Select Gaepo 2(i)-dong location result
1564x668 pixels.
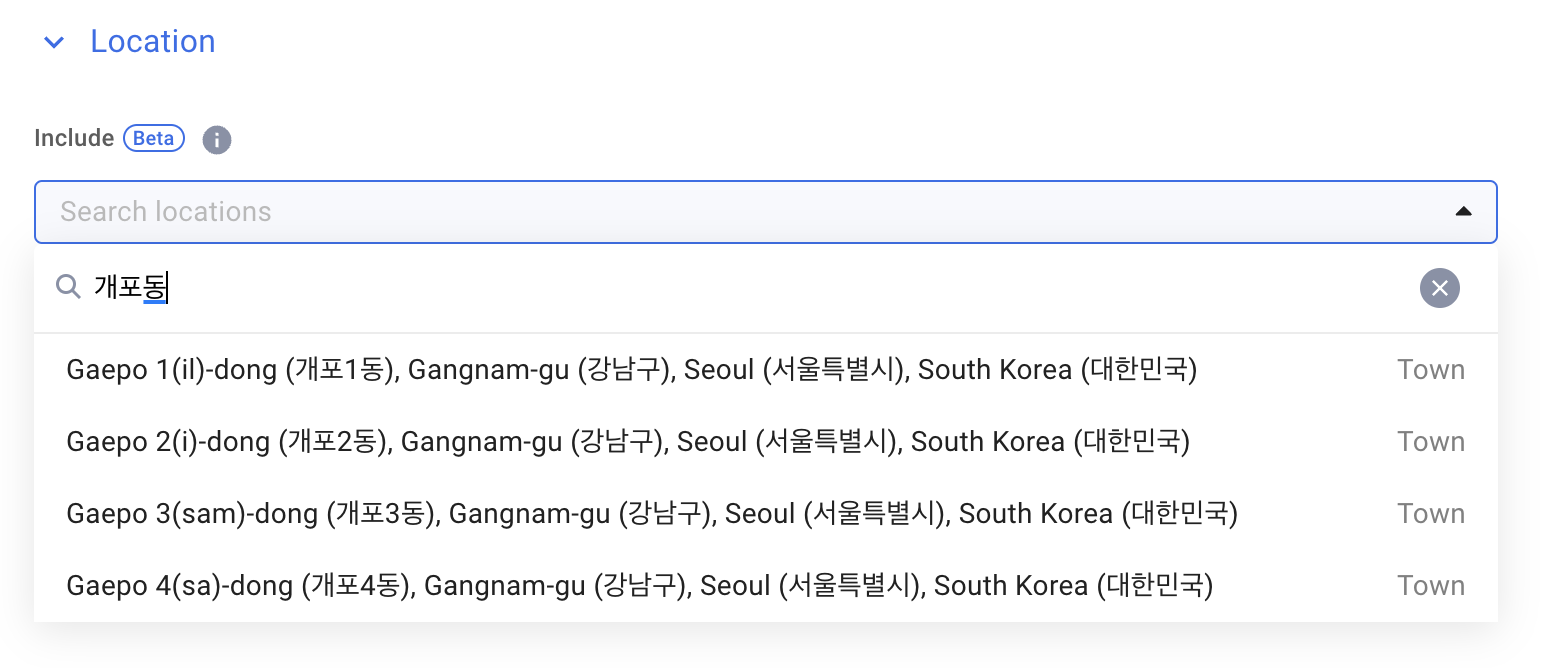point(766,442)
